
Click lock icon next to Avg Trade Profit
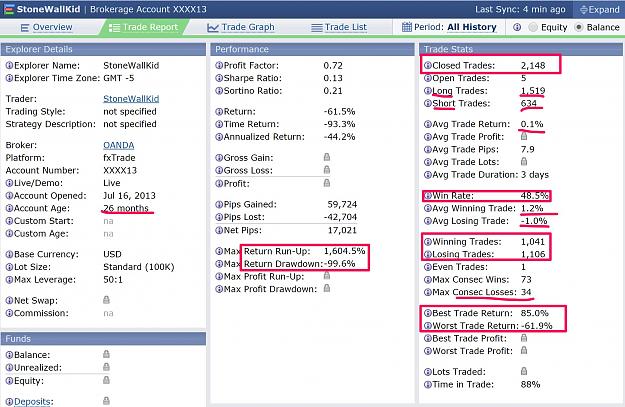point(524,136)
